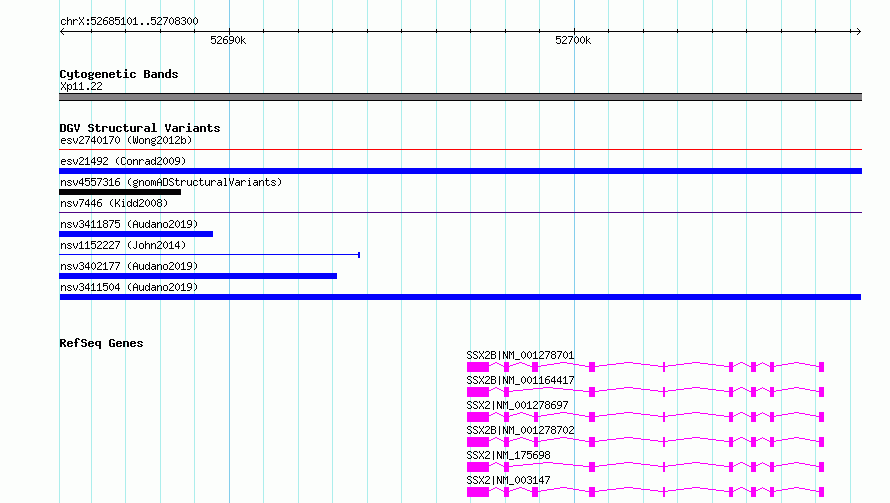
Task: Click the SSX2|NM_001278697 transcript label
Action: point(517,405)
